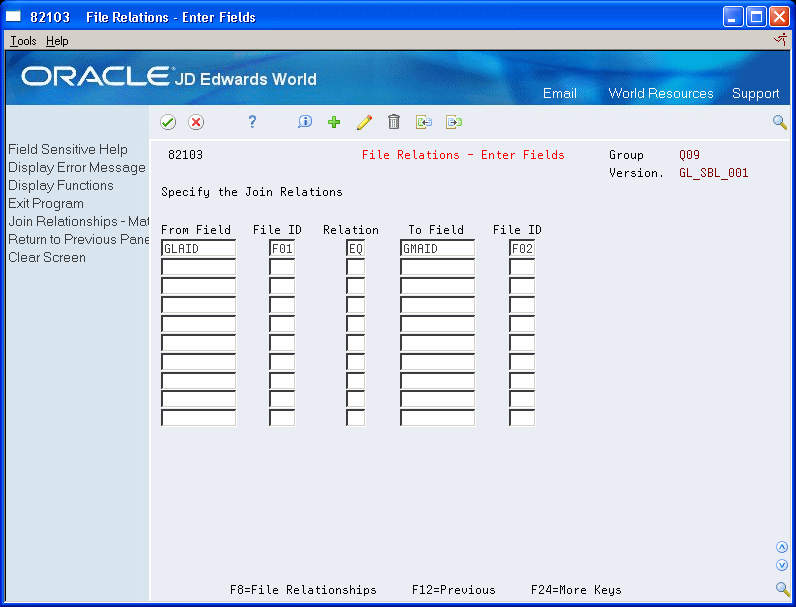Click the export arrow toolbar icon
Screen dimensions: 796x607
(x=454, y=122)
